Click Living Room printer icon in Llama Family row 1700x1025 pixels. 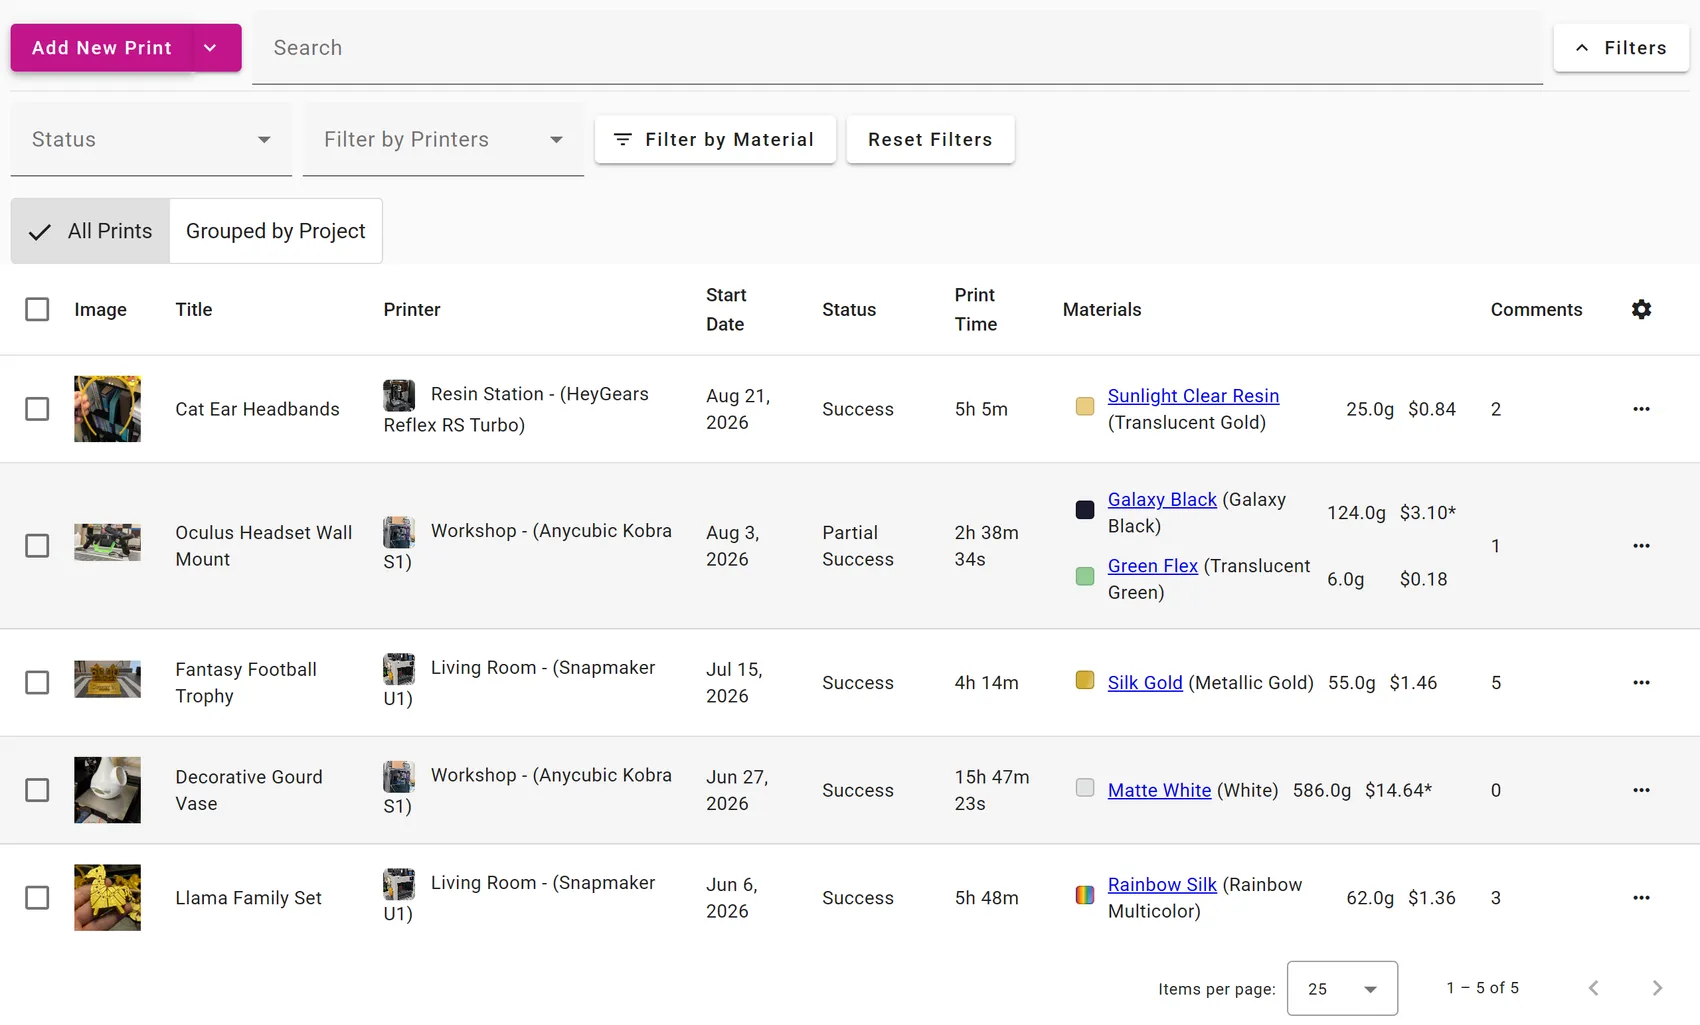pos(399,884)
